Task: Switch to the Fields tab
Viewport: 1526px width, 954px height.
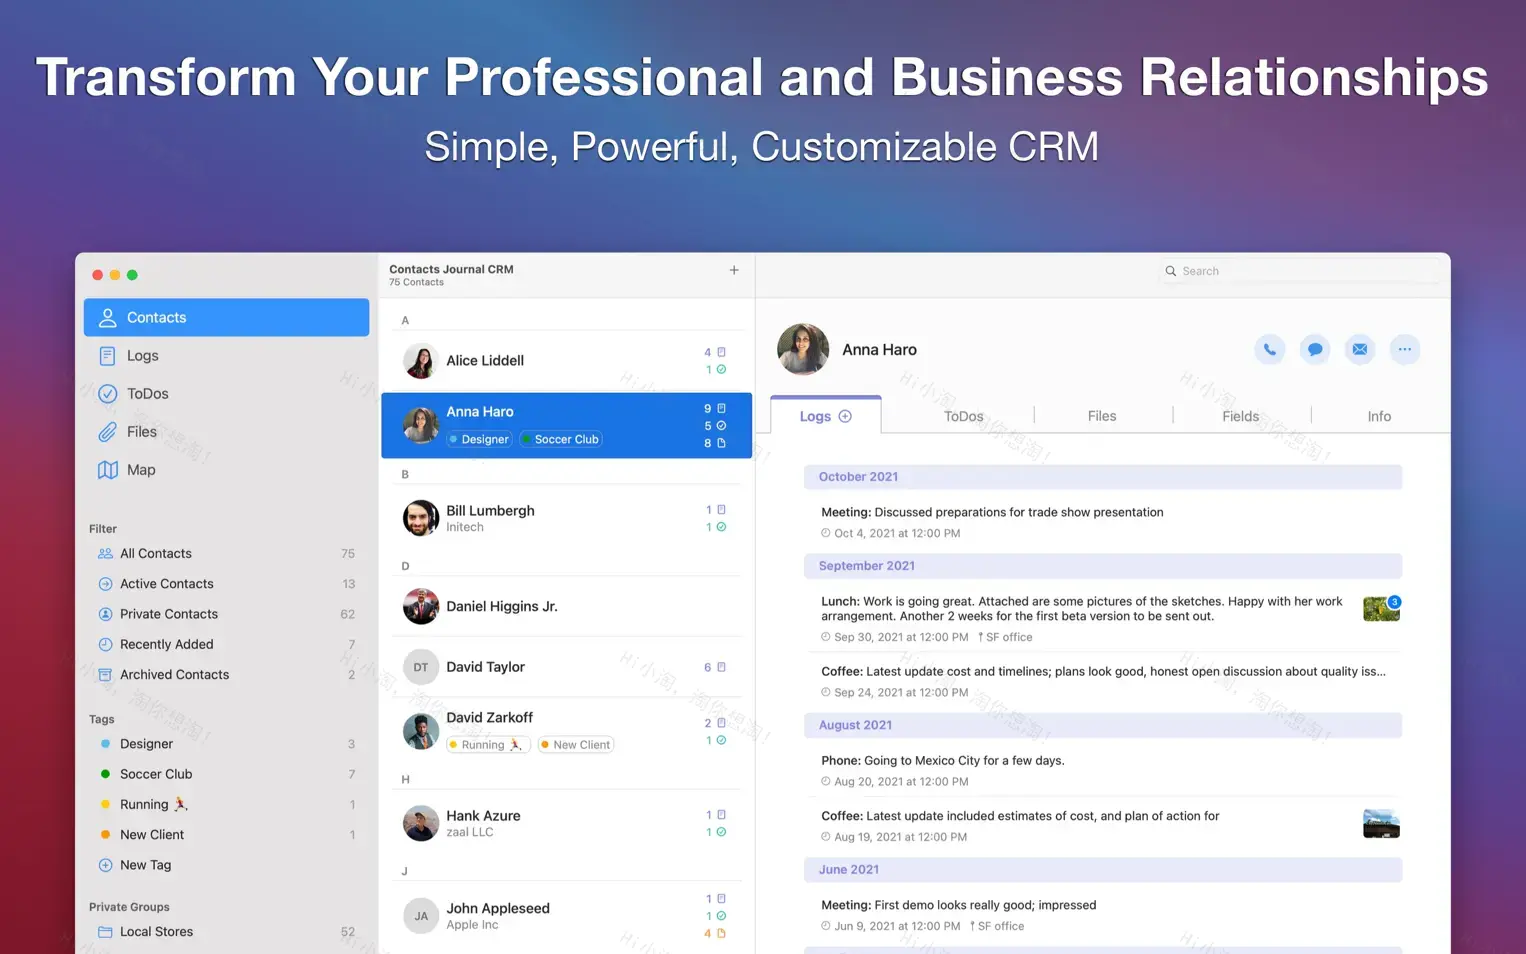Action: pyautogui.click(x=1240, y=415)
